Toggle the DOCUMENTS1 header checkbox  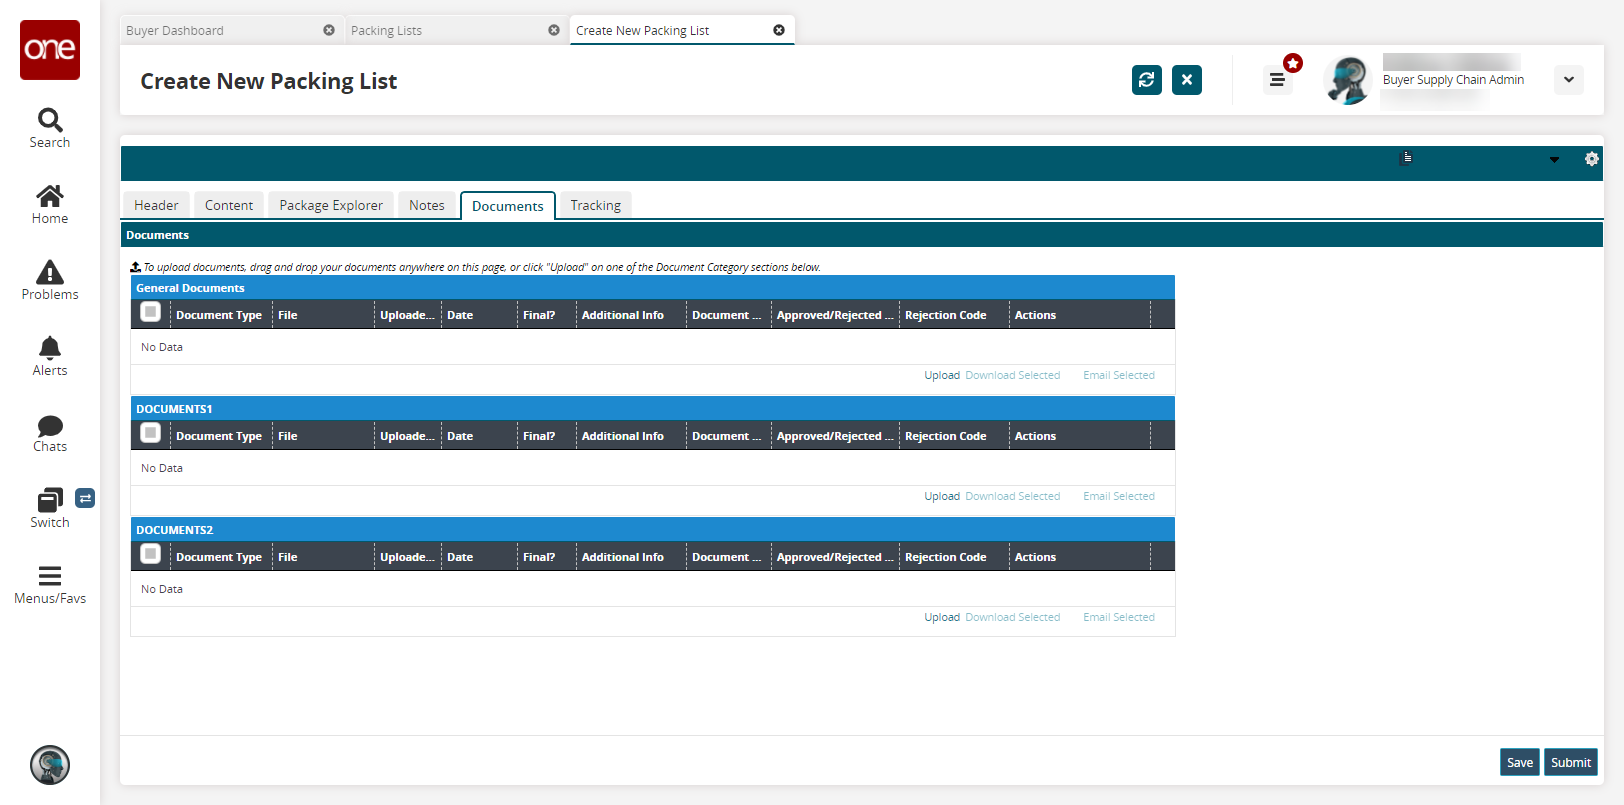(151, 434)
